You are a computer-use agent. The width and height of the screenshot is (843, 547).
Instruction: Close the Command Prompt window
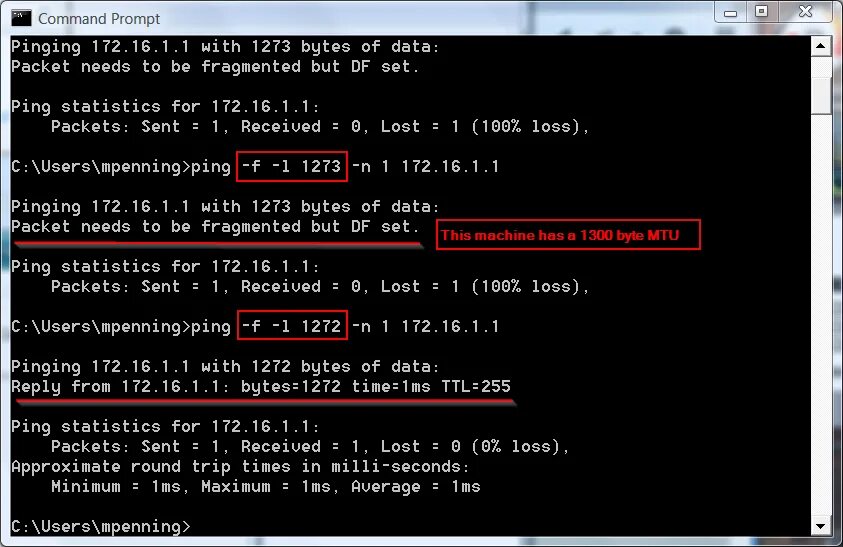pos(805,11)
